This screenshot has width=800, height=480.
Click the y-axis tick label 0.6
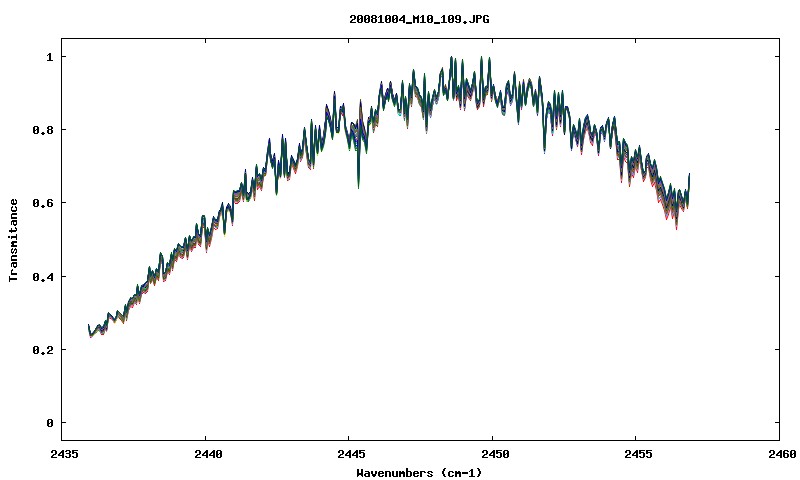click(43, 203)
